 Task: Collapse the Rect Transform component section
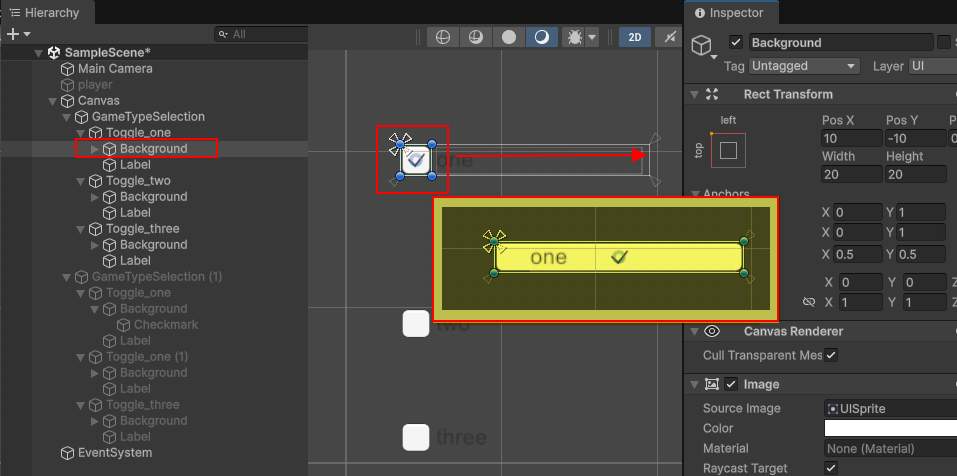(x=694, y=94)
